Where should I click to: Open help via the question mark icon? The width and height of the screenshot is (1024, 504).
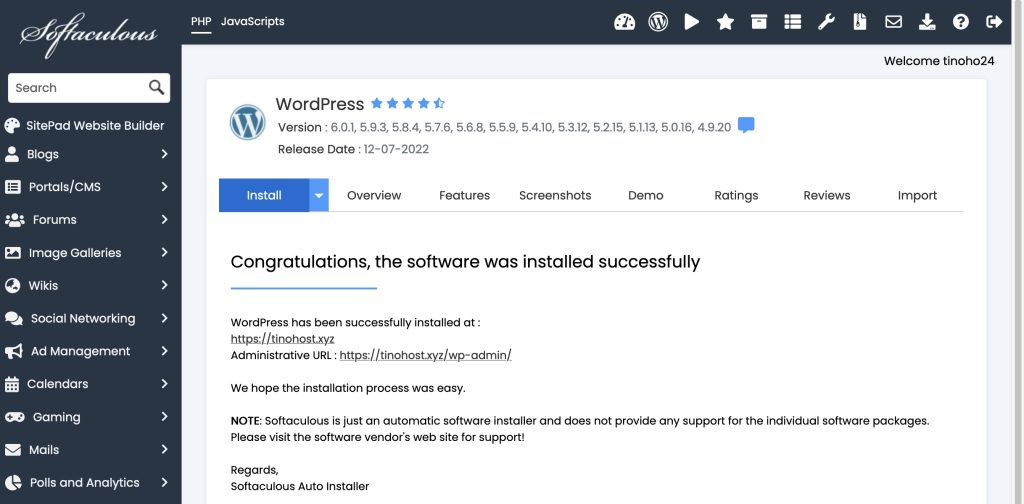tap(961, 22)
